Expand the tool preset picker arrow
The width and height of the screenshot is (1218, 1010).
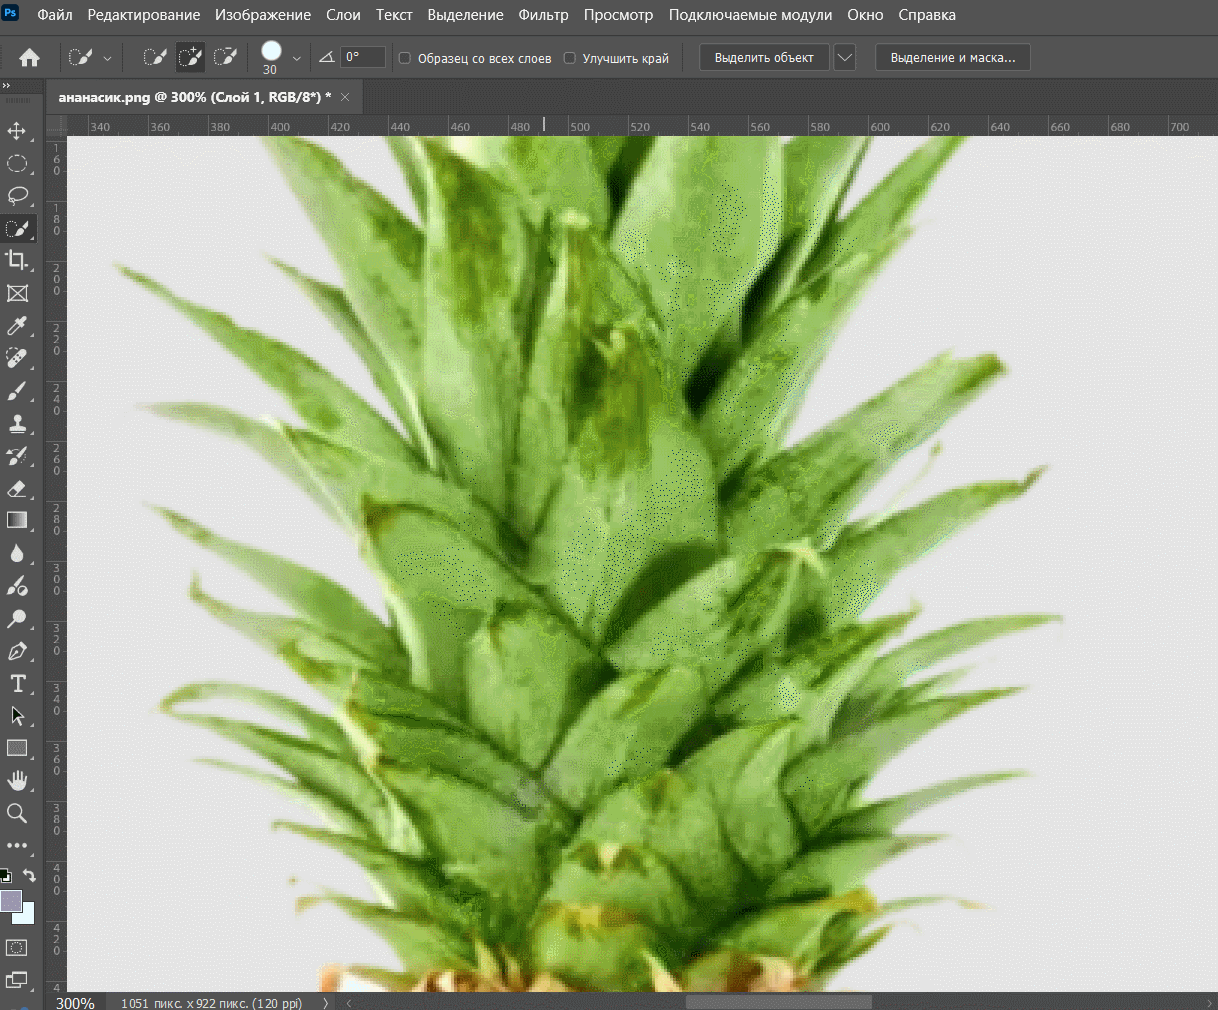(x=107, y=58)
